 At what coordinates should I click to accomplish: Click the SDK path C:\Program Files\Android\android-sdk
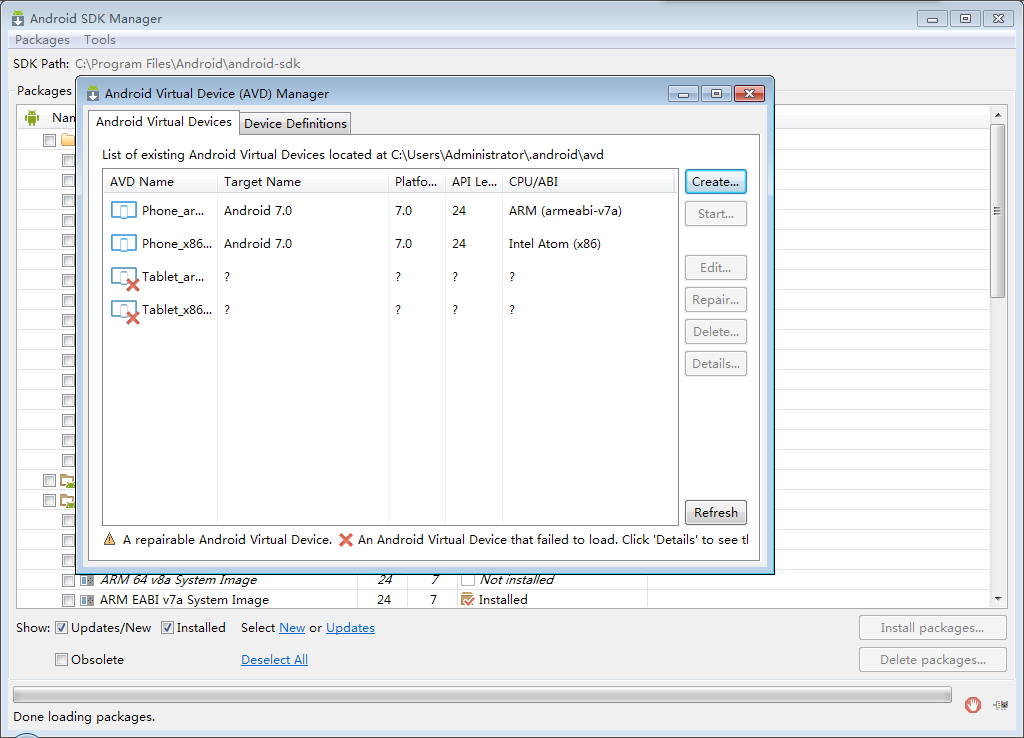pyautogui.click(x=187, y=64)
